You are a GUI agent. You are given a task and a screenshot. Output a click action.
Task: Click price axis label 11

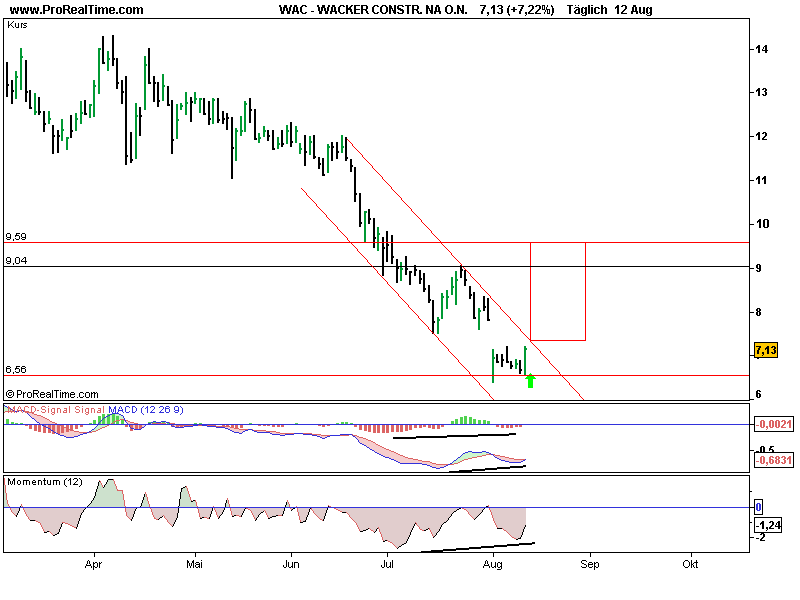click(x=762, y=180)
